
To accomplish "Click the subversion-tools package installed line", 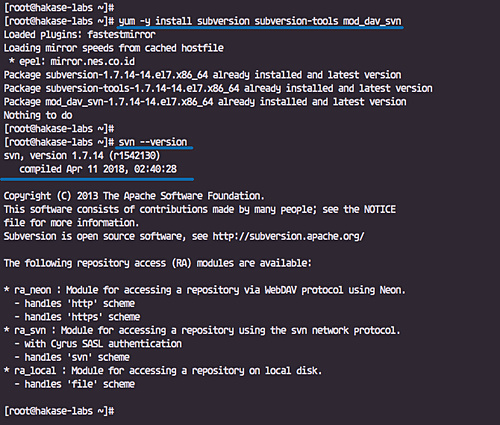I will click(x=218, y=88).
